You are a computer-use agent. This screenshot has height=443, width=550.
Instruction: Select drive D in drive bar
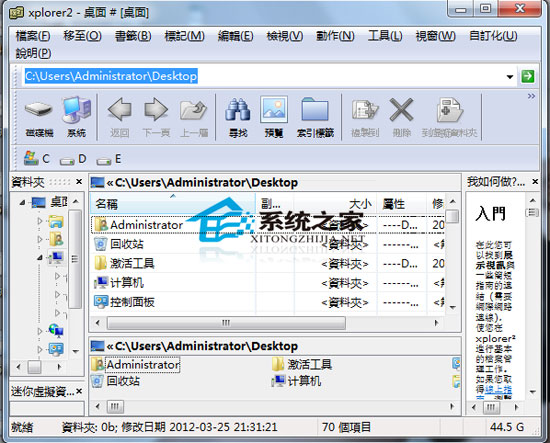[x=73, y=160]
